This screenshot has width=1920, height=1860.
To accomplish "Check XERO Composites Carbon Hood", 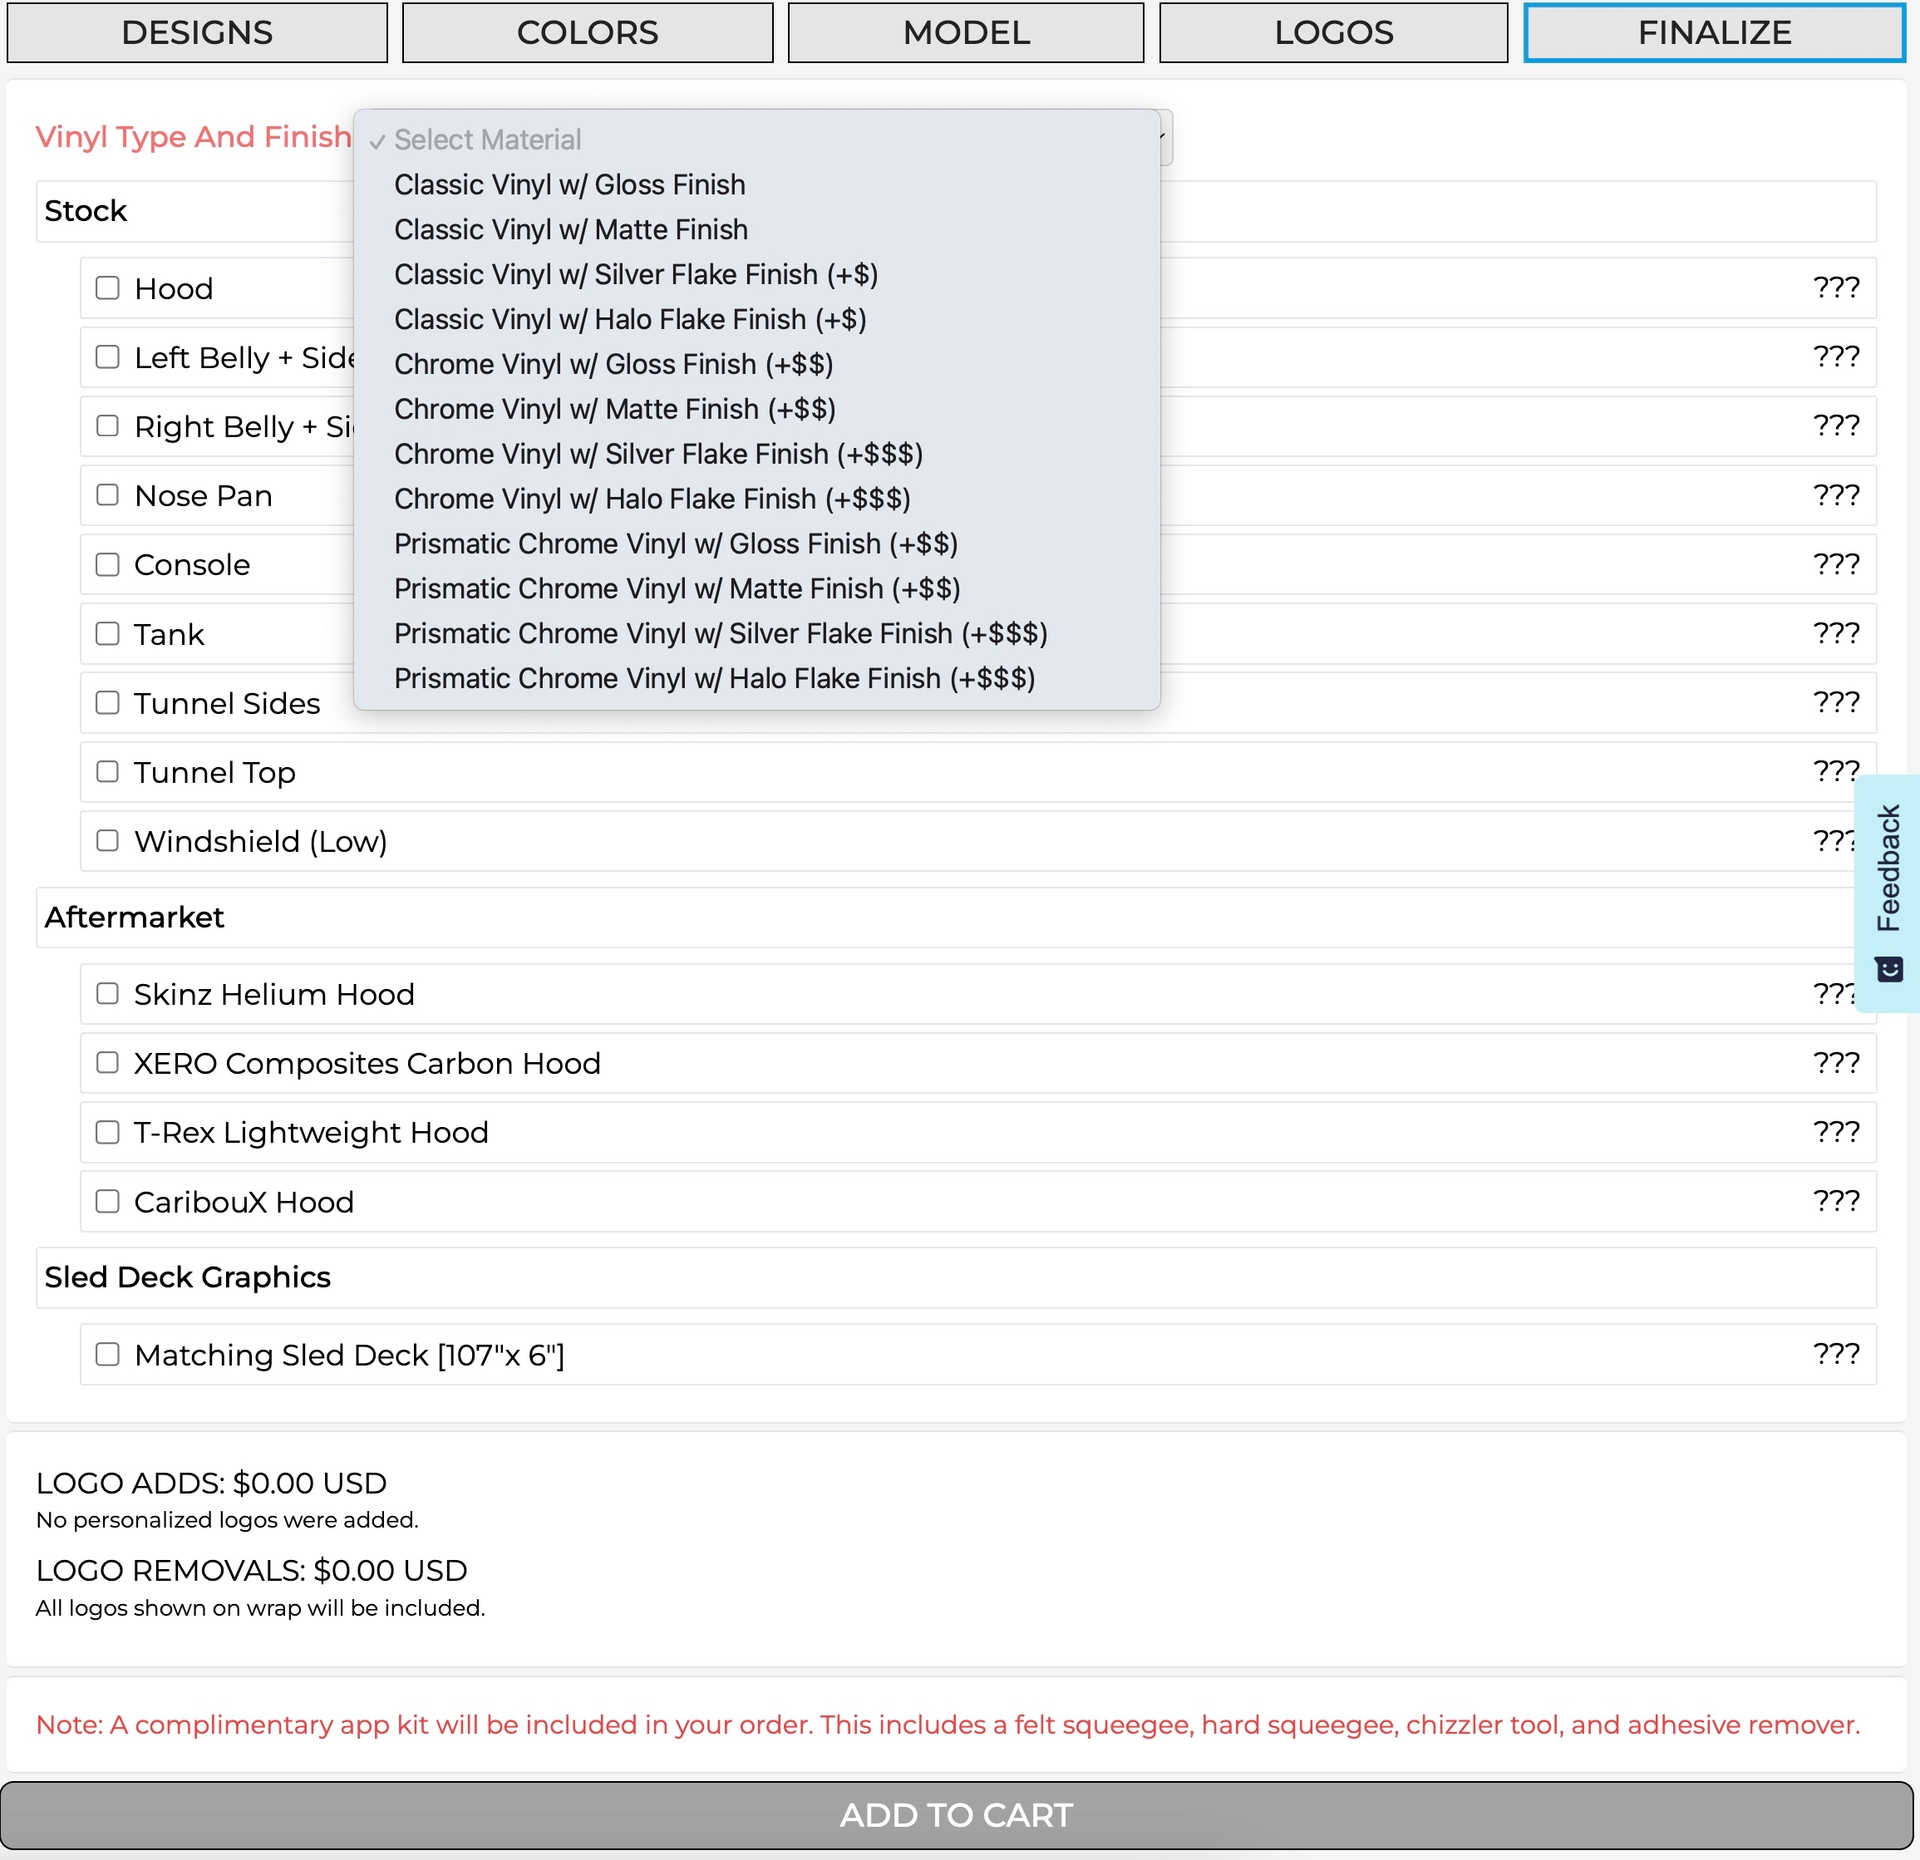I will point(107,1062).
